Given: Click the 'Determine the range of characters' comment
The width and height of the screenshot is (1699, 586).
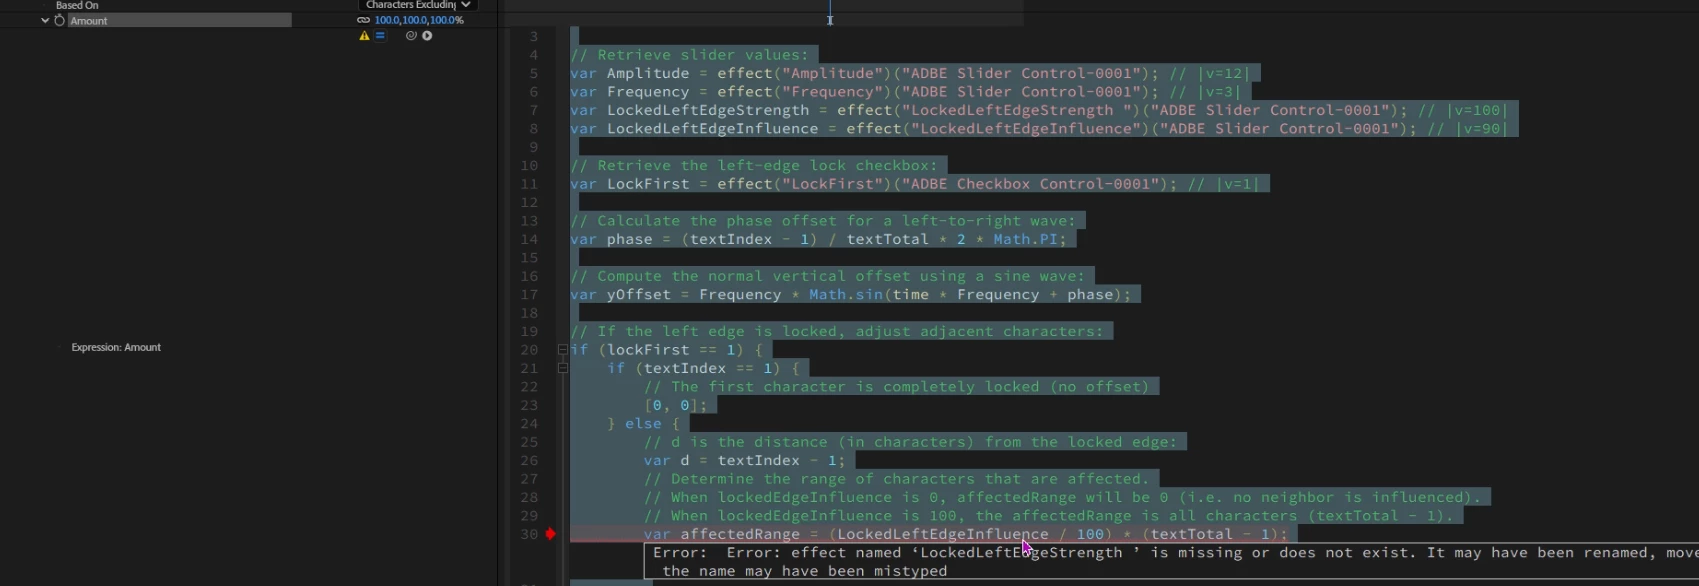Looking at the screenshot, I should pyautogui.click(x=897, y=479).
